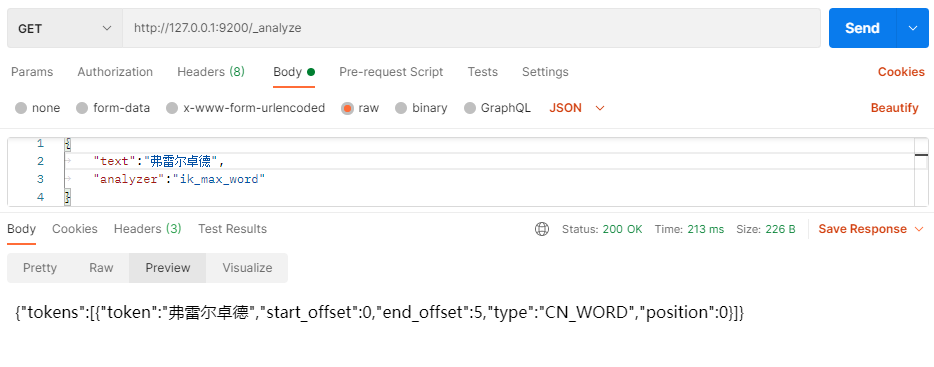Select the none body type radio
934x367 pixels.
21,108
